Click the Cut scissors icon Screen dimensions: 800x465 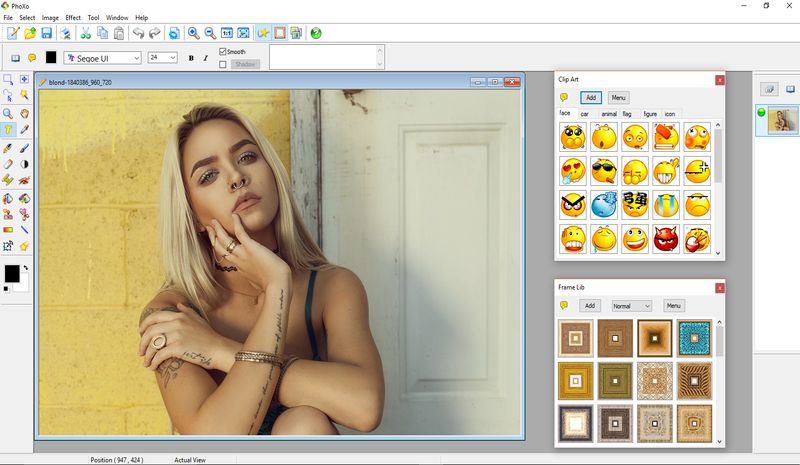pos(86,33)
